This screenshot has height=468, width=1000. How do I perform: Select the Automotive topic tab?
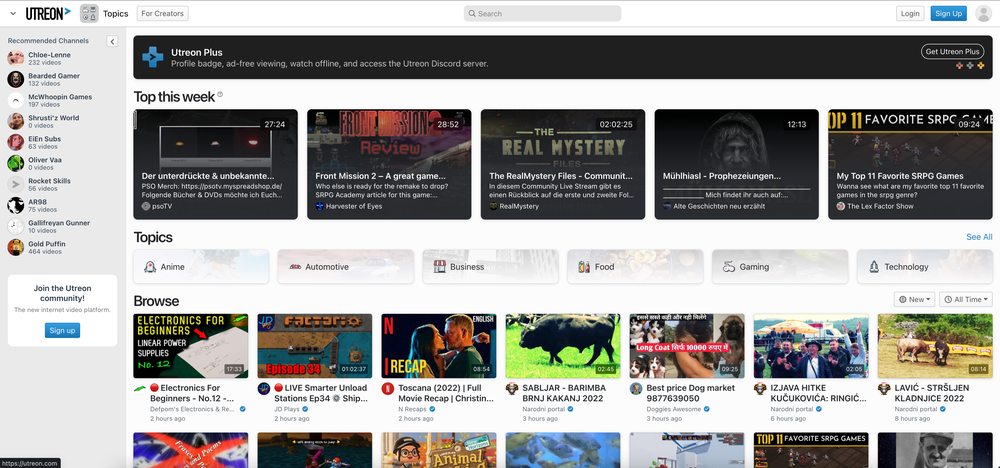[x=346, y=267]
